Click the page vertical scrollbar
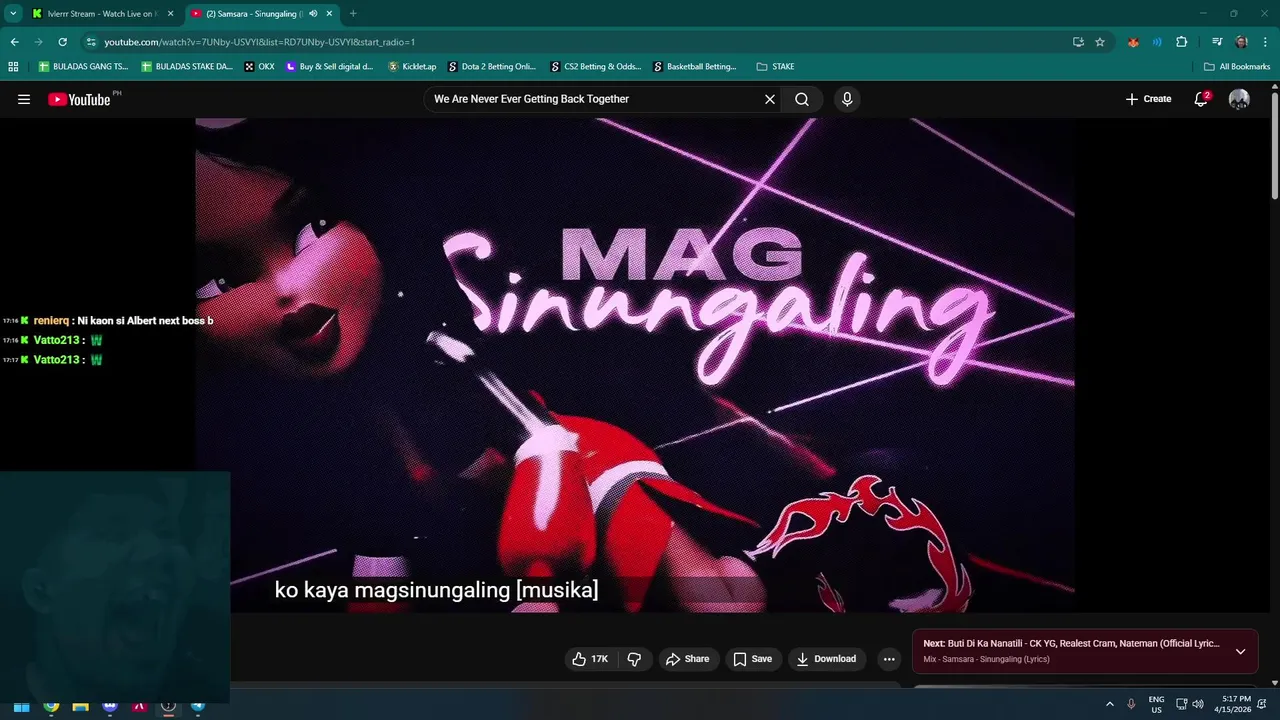 (1275, 146)
